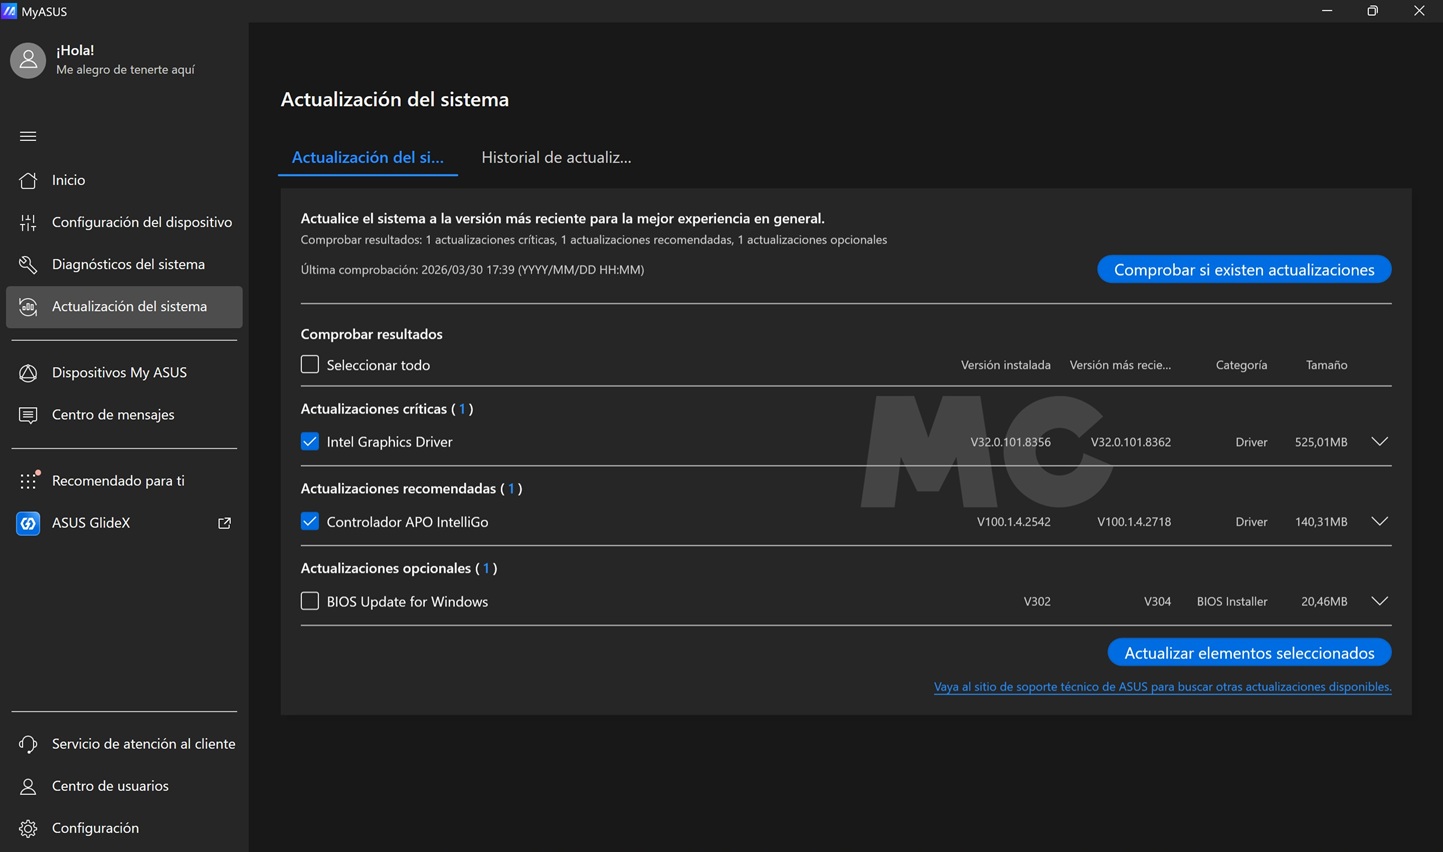
Task: Open Servicio de atención al cliente headset icon
Action: (28, 744)
